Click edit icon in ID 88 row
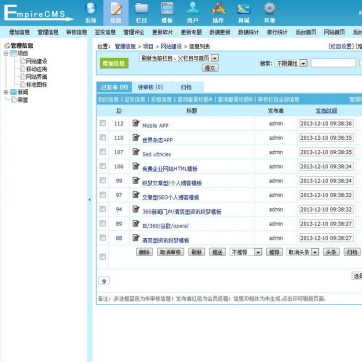The image size is (362, 362). click(136, 238)
